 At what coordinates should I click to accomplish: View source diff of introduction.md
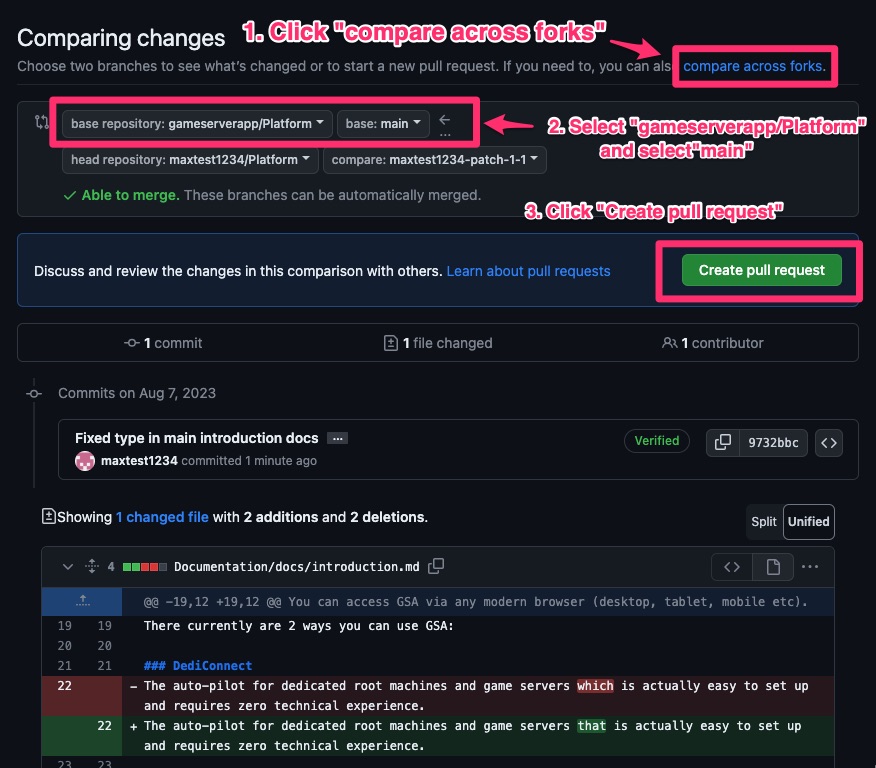tap(732, 567)
